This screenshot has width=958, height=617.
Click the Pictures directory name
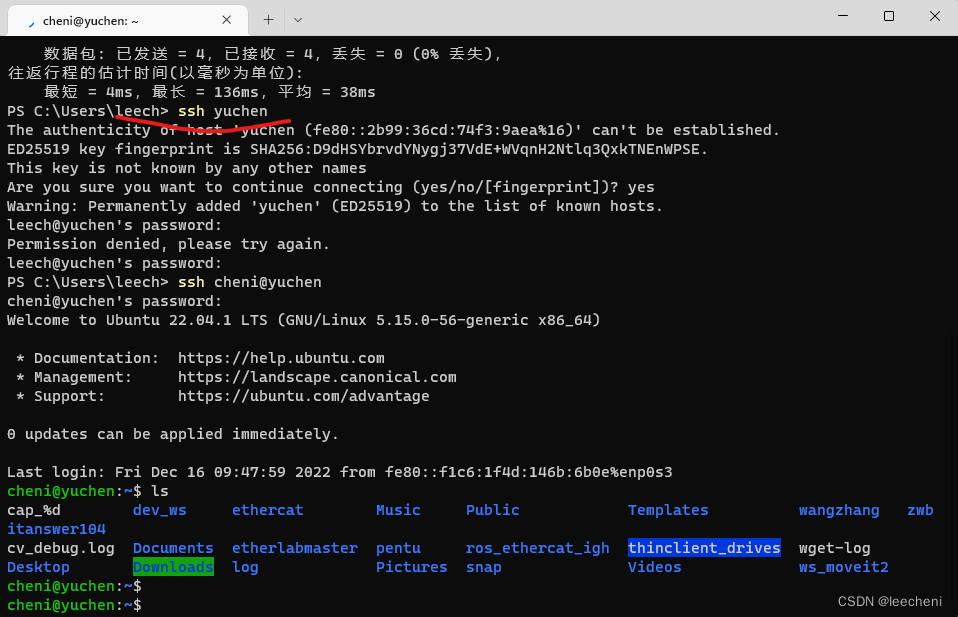411,566
